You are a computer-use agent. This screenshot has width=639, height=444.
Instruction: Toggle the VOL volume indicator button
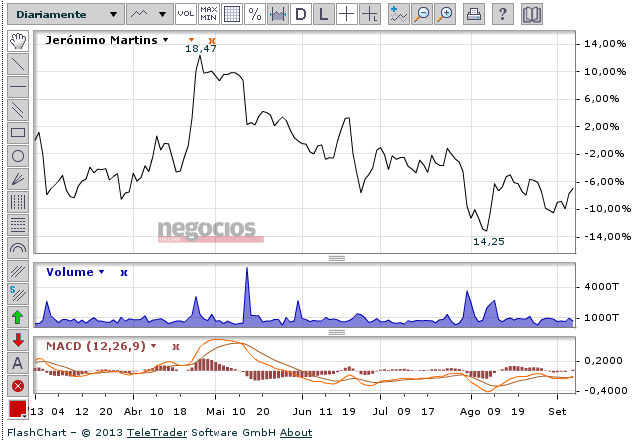click(185, 14)
